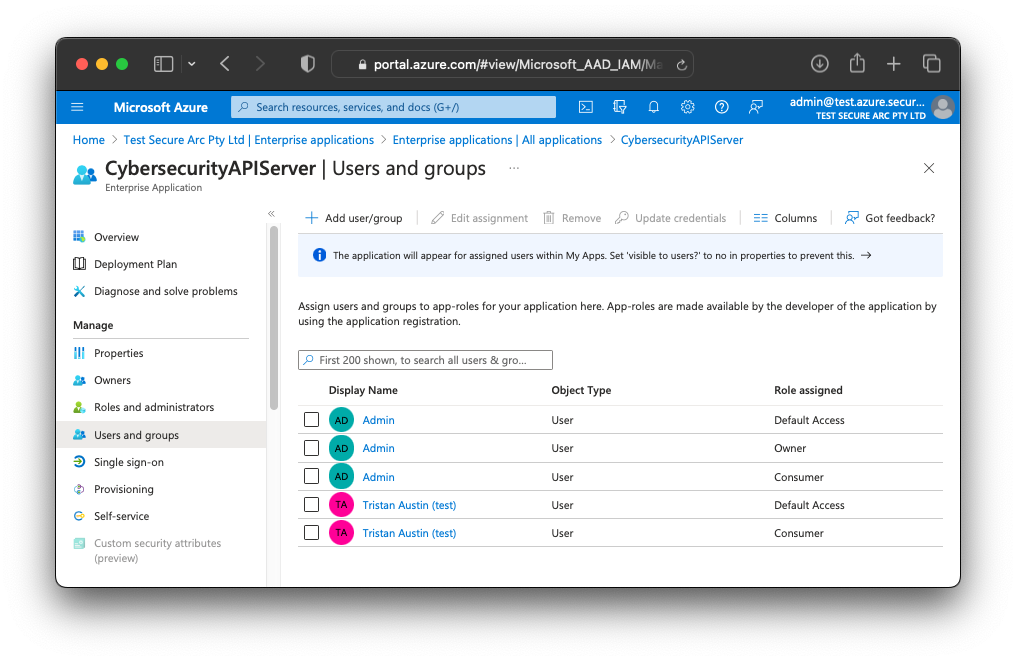Open the Azure portal hamburger menu
Screen dimensions: 1016x661
pos(77,107)
